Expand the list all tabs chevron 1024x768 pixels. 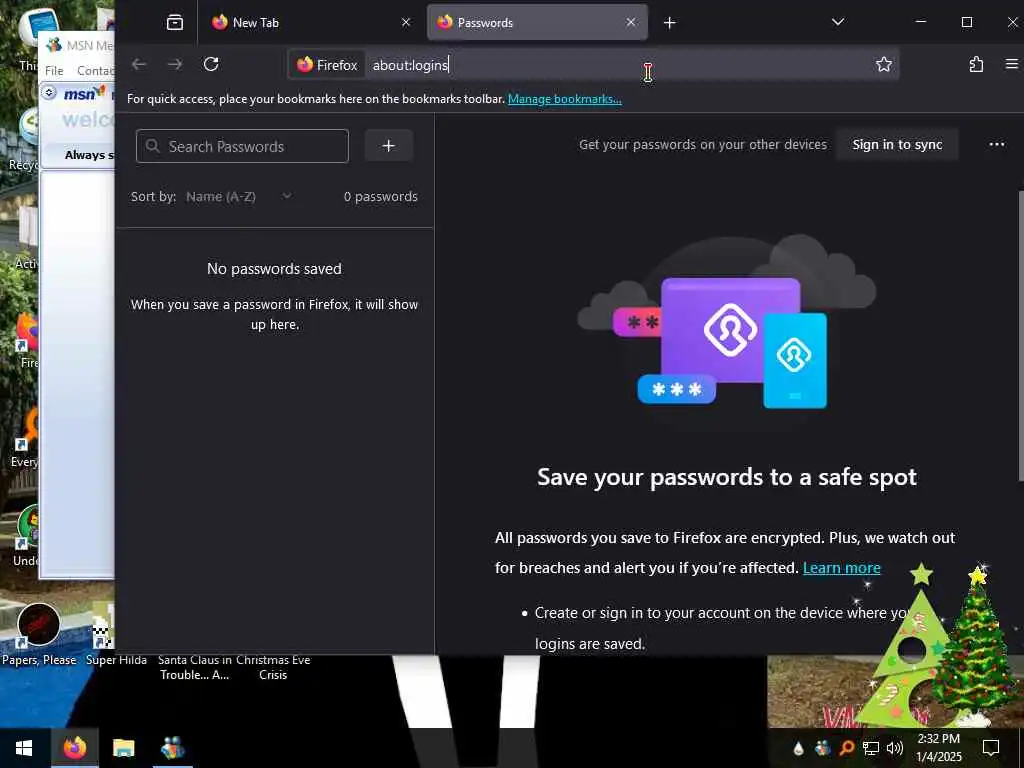tap(838, 22)
